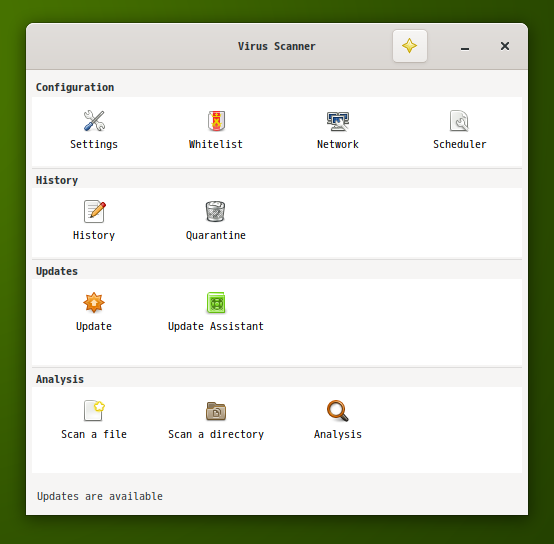Click the Scan a directory folder icon
This screenshot has width=554, height=544.
click(216, 411)
